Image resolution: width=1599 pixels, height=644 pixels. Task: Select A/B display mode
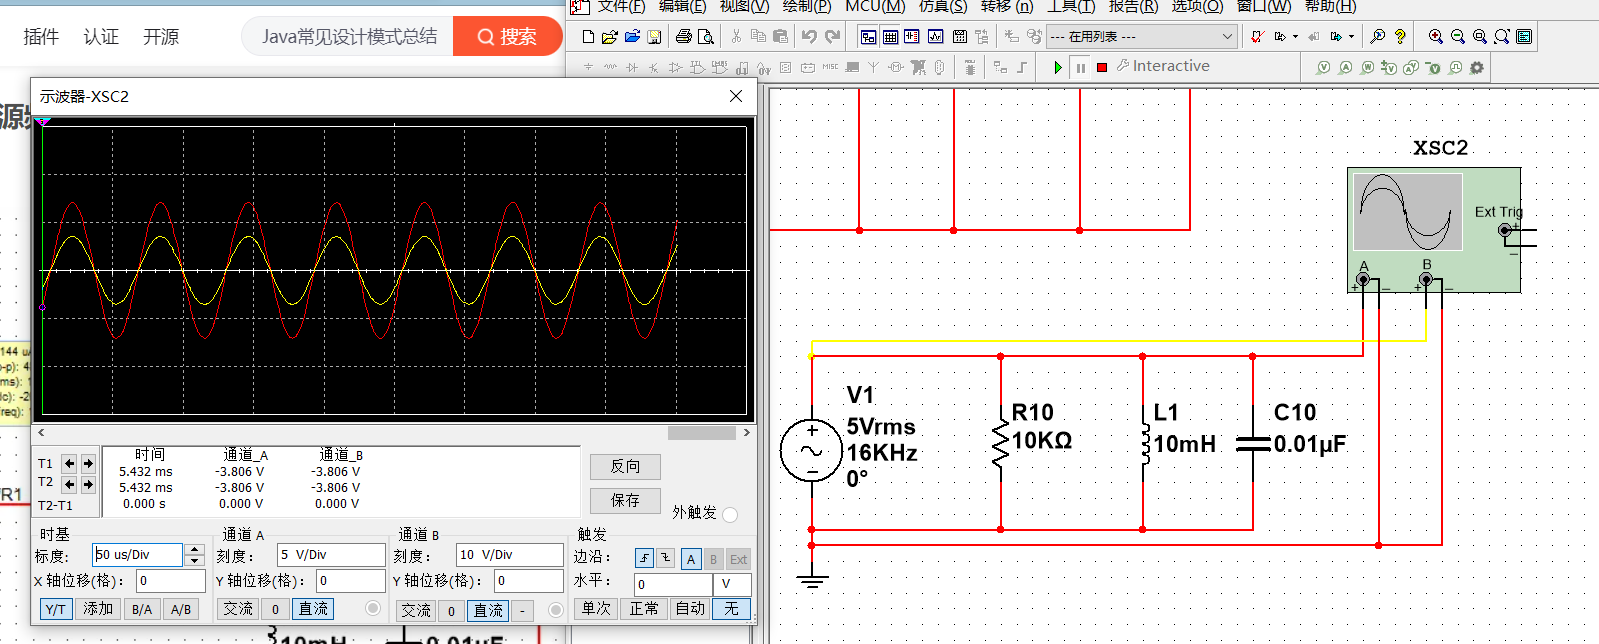click(x=181, y=609)
